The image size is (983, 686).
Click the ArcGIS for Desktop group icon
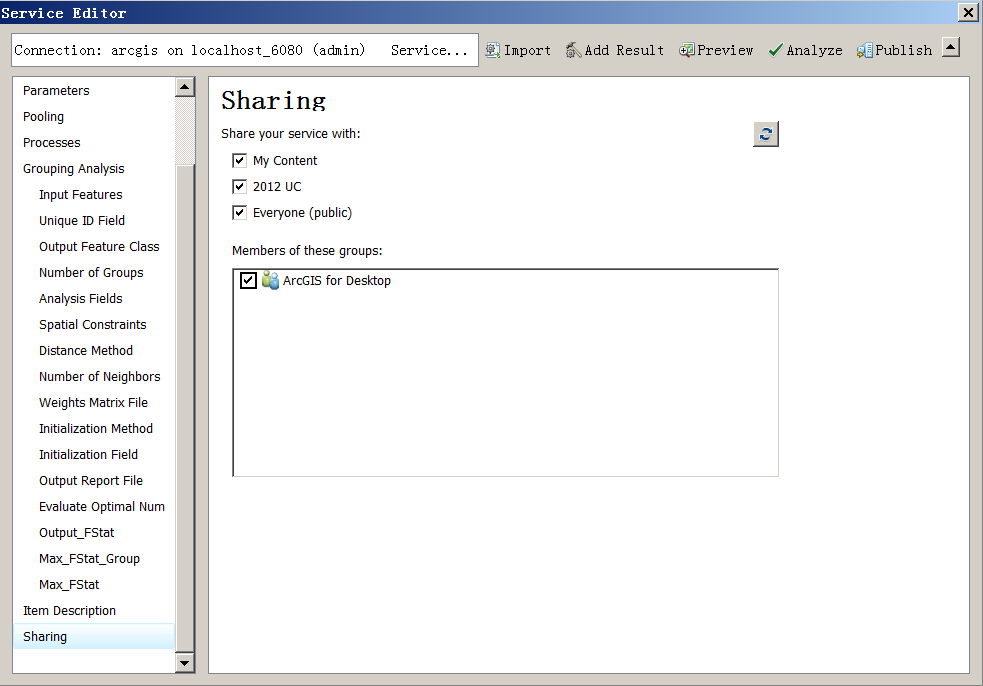pyautogui.click(x=270, y=280)
